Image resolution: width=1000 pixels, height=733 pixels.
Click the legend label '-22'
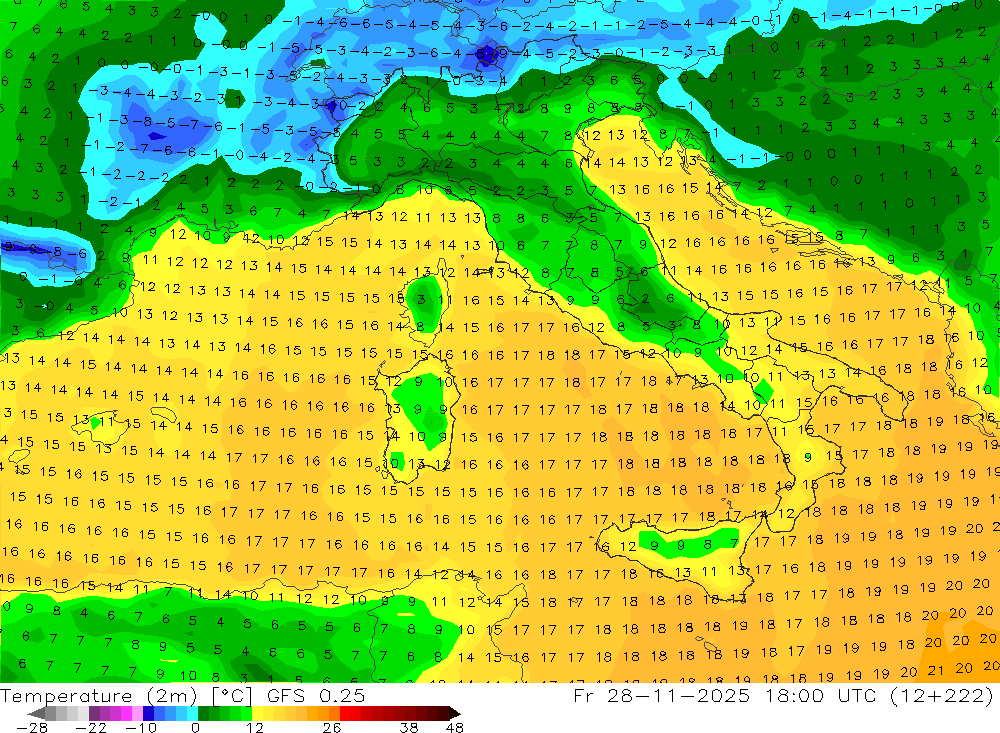(91, 727)
